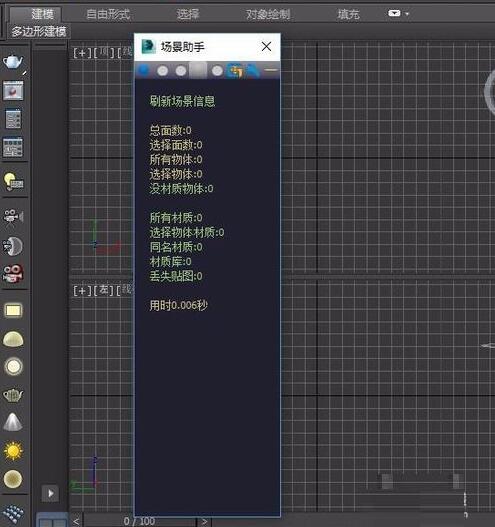Click the 选择物体材质:0 line
Viewport: 495px width, 527px height.
(187, 232)
